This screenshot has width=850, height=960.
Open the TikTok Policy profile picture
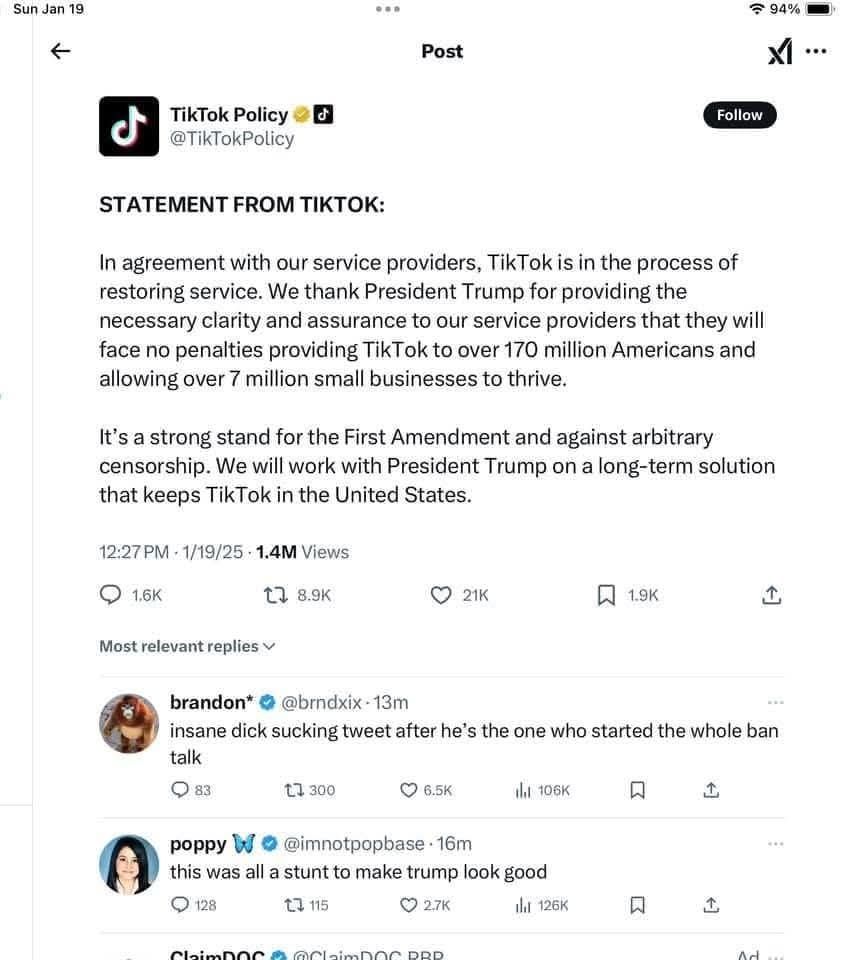click(129, 126)
